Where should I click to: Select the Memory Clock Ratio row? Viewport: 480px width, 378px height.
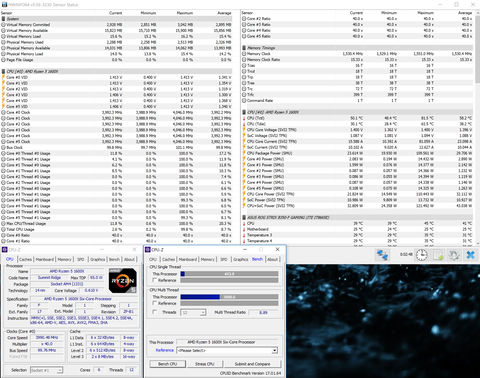pos(357,60)
